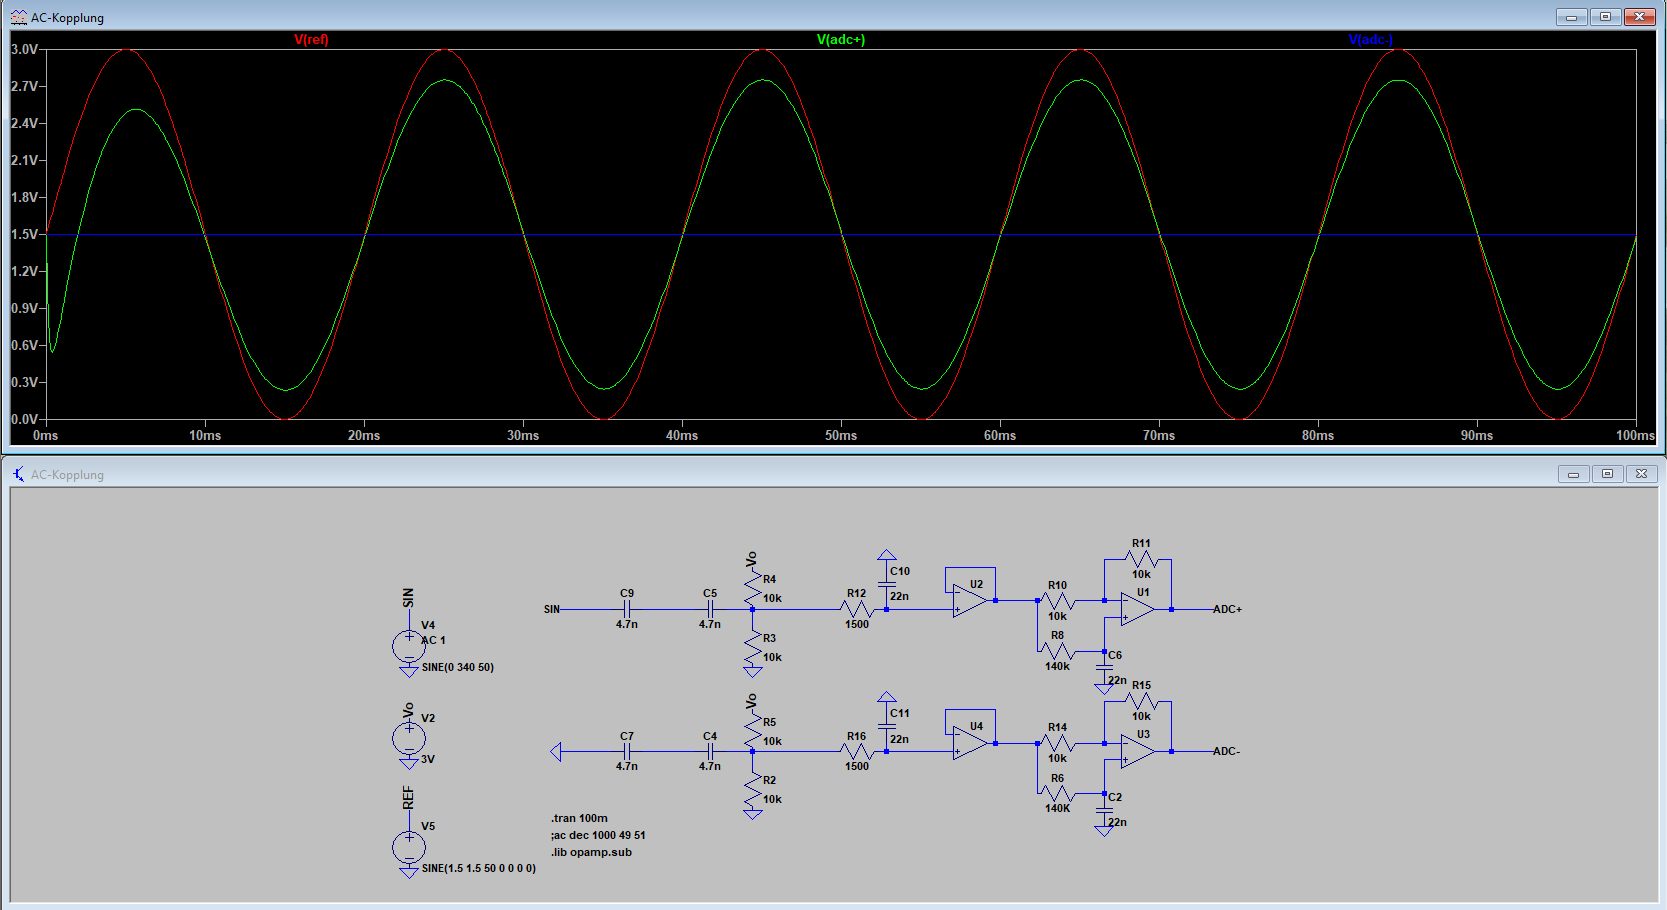Minimize the waveform plot window

click(x=1572, y=17)
